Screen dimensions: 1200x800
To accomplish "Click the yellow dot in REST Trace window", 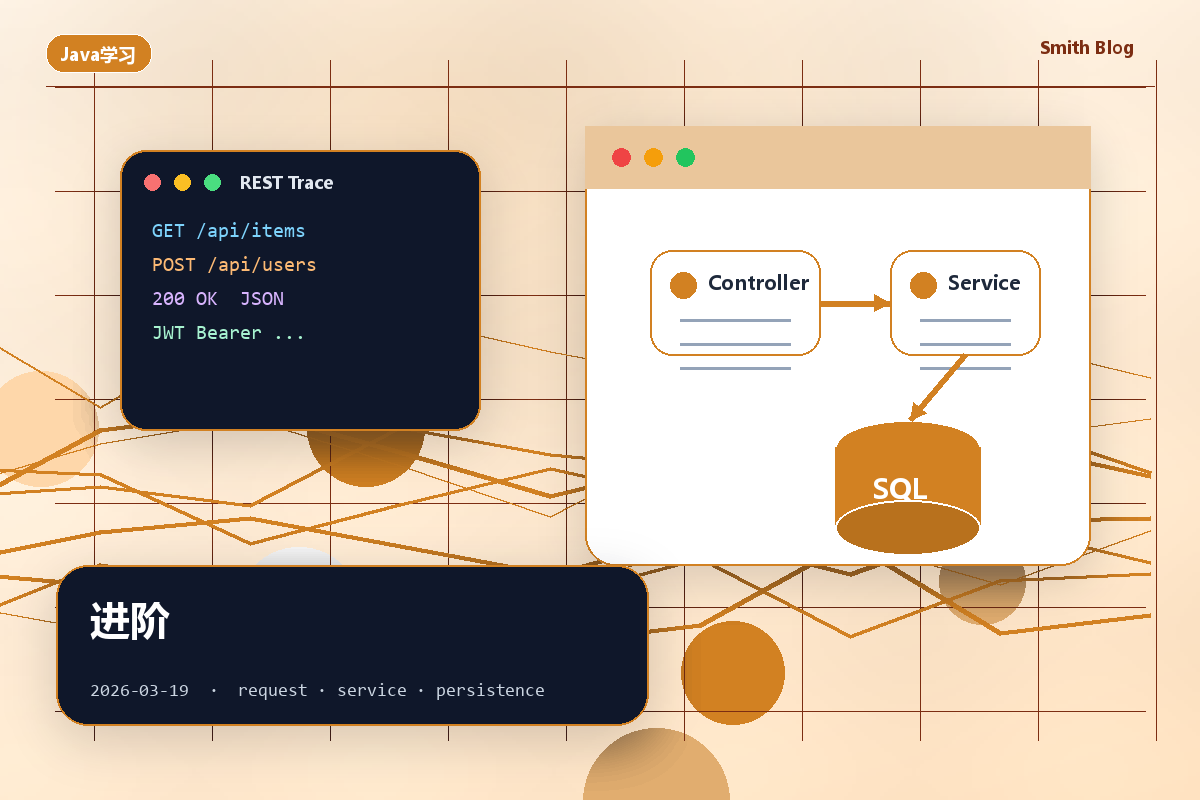I will click(182, 182).
